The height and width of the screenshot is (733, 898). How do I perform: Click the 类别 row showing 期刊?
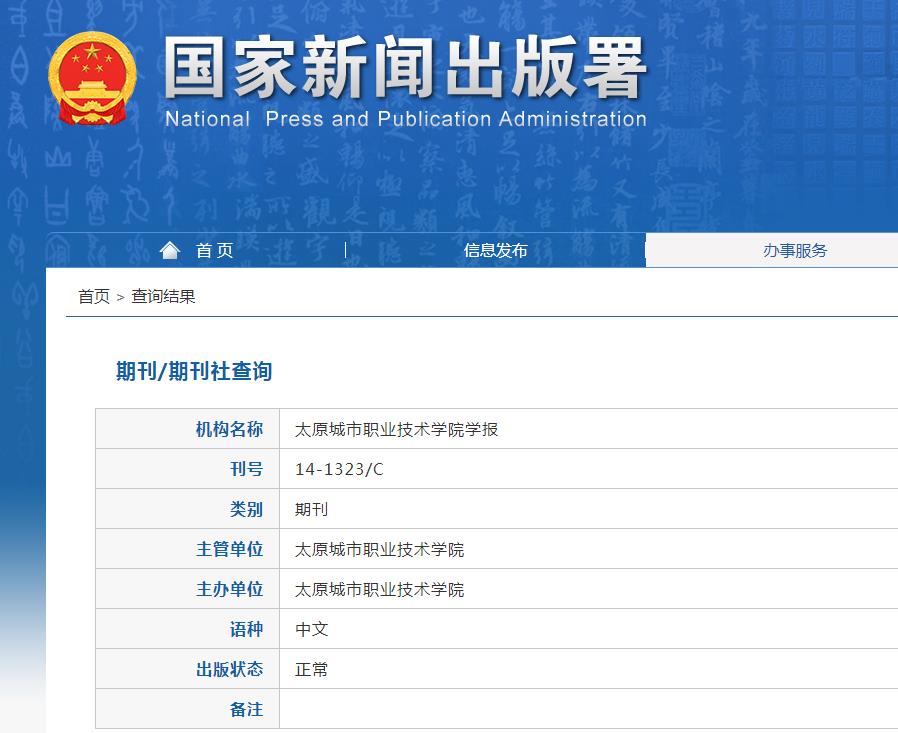coord(312,508)
